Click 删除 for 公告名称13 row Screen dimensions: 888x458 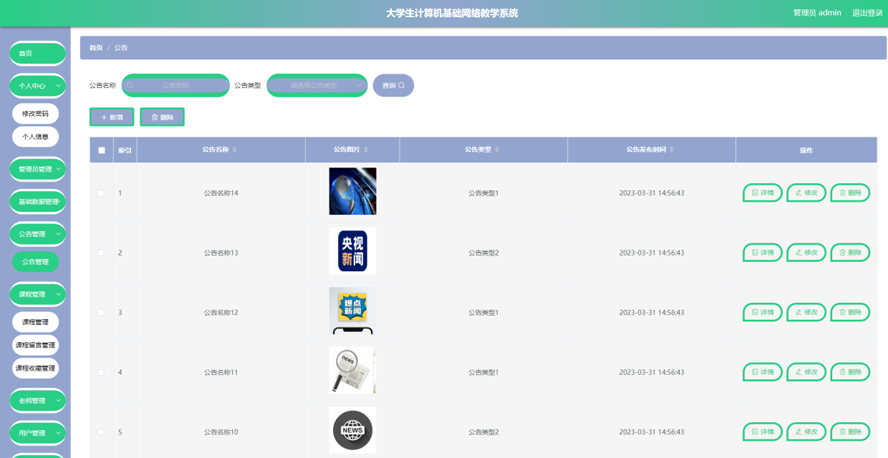click(x=850, y=252)
